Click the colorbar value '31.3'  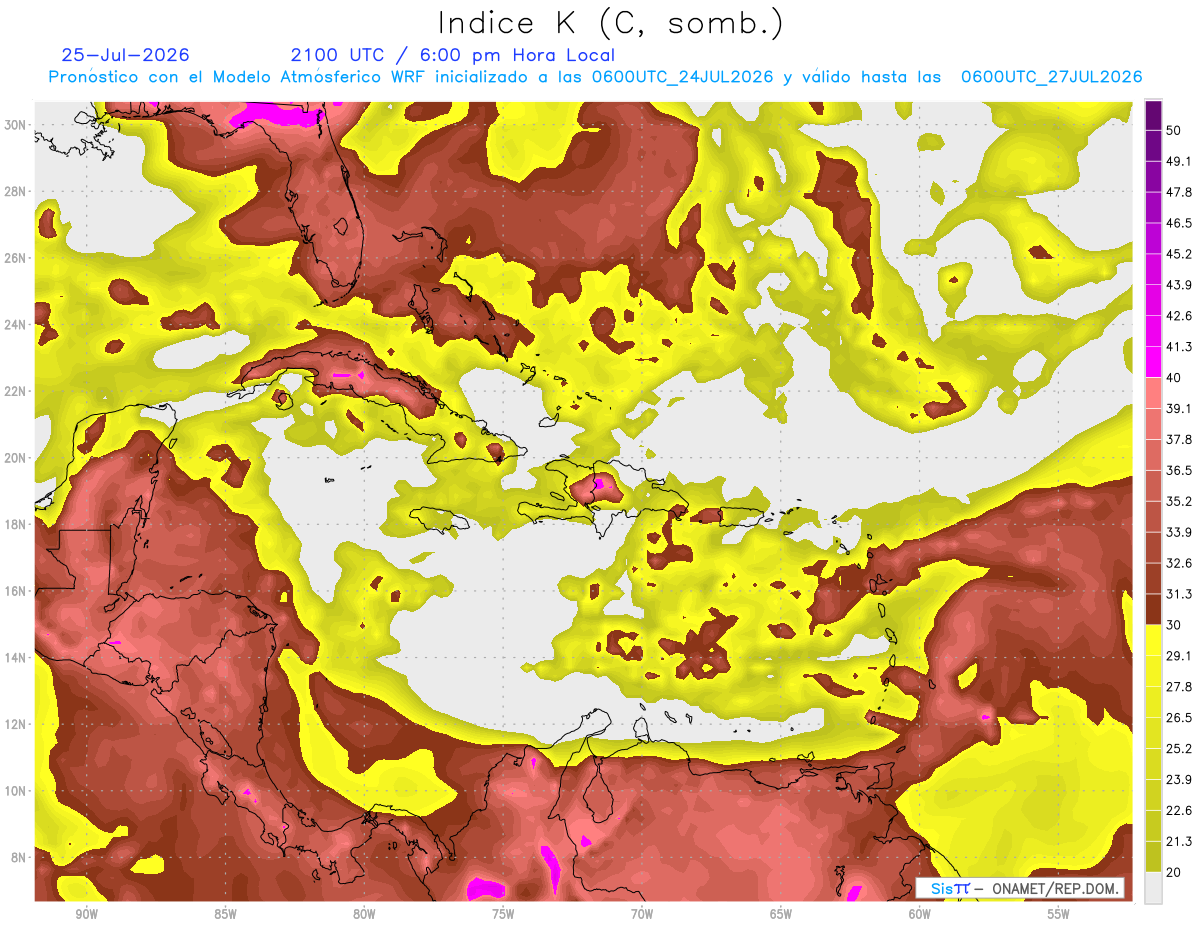[x=1178, y=594]
